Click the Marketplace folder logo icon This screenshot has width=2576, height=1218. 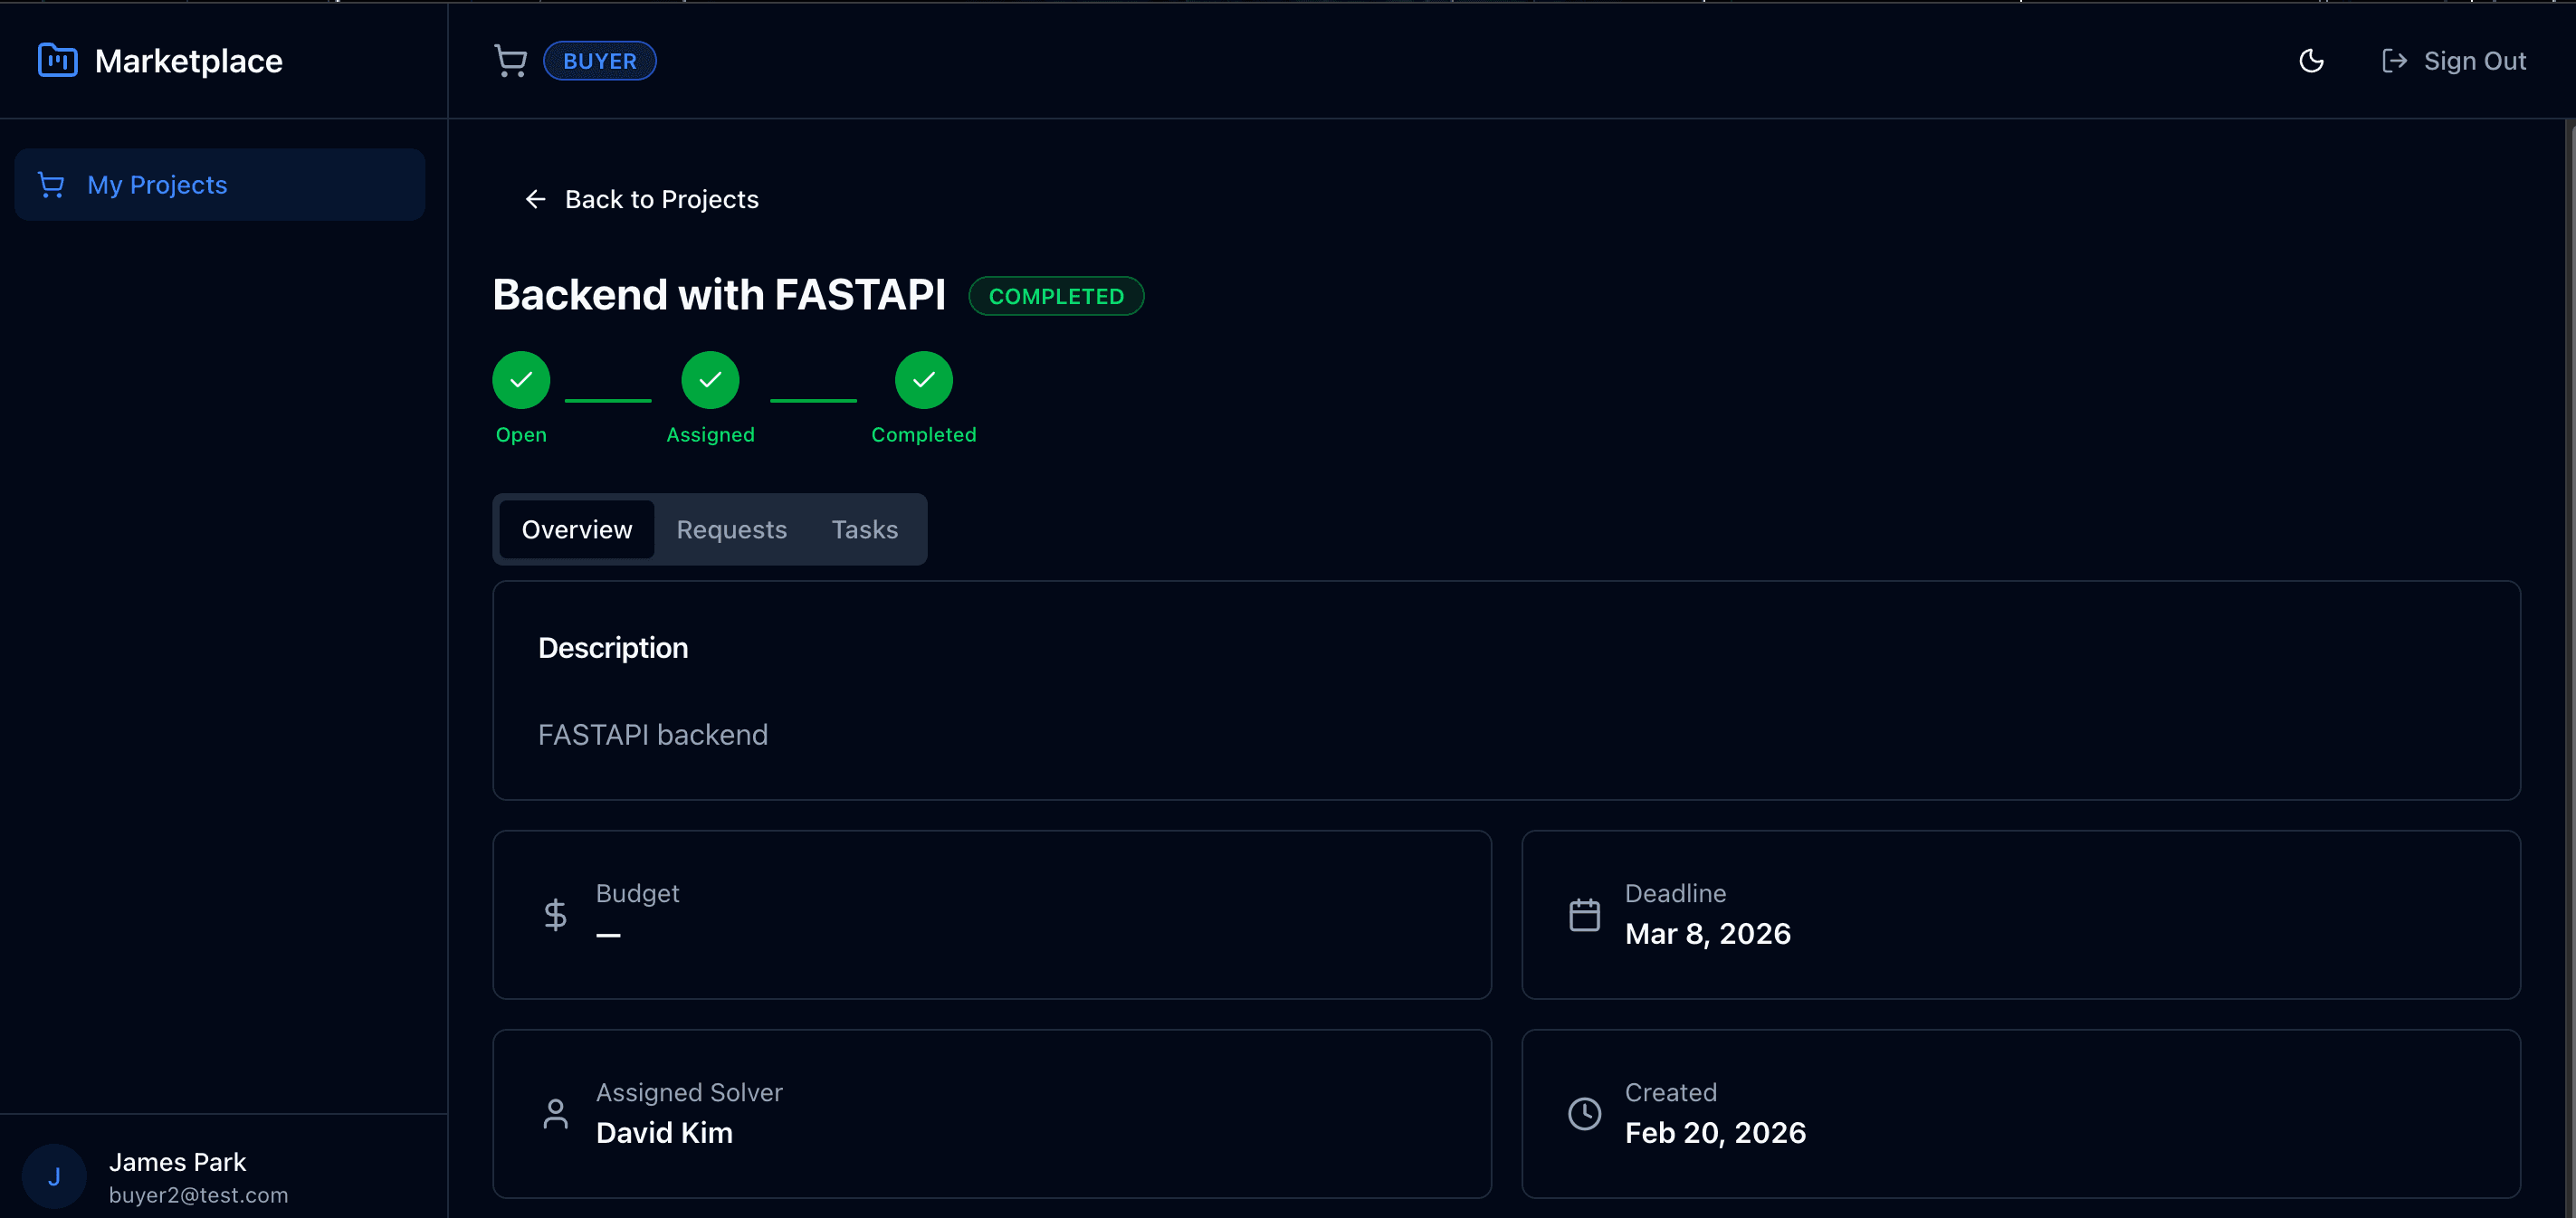coord(57,60)
